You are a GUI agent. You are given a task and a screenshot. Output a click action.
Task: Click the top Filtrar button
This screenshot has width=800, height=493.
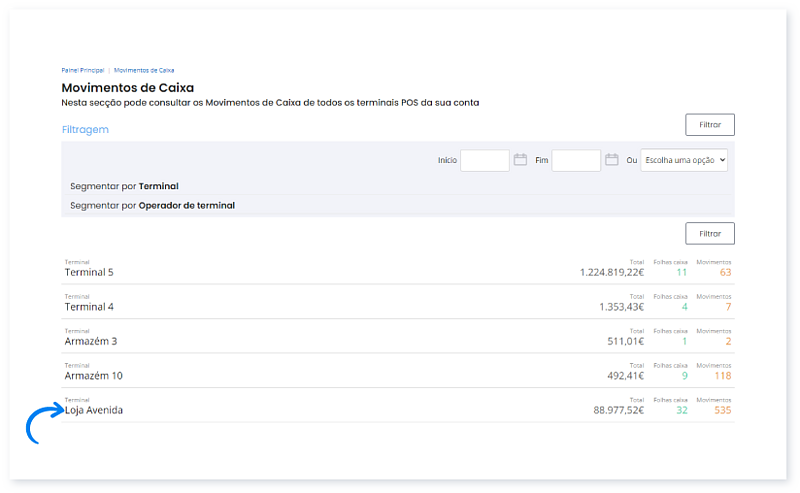click(x=709, y=125)
